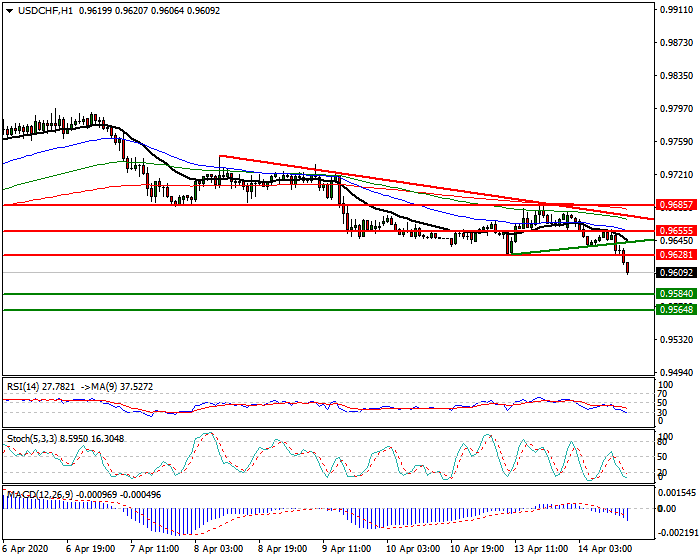The width and height of the screenshot is (700, 560).
Task: Click the ->MA(9) 37.5272 RSI average text
Action: tap(117, 387)
